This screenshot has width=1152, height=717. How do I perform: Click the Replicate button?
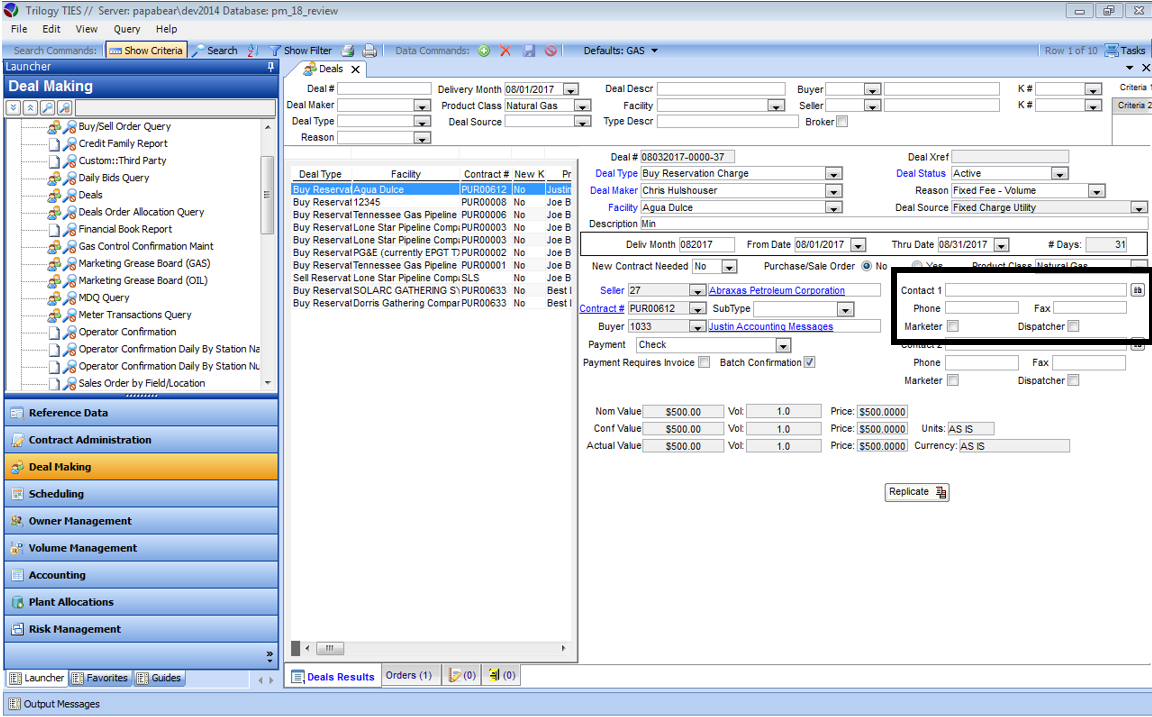[917, 492]
